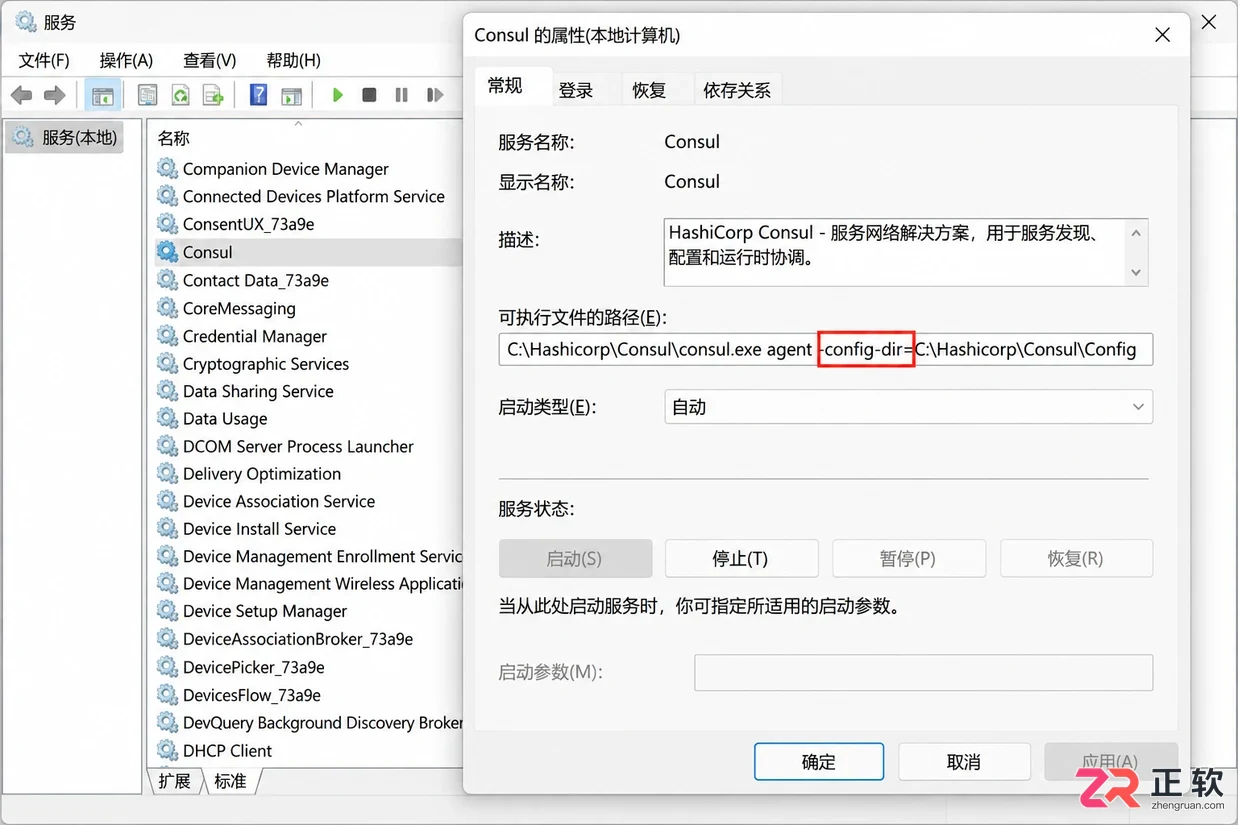
Task: Switch to the 依存关系 tab
Action: click(737, 90)
